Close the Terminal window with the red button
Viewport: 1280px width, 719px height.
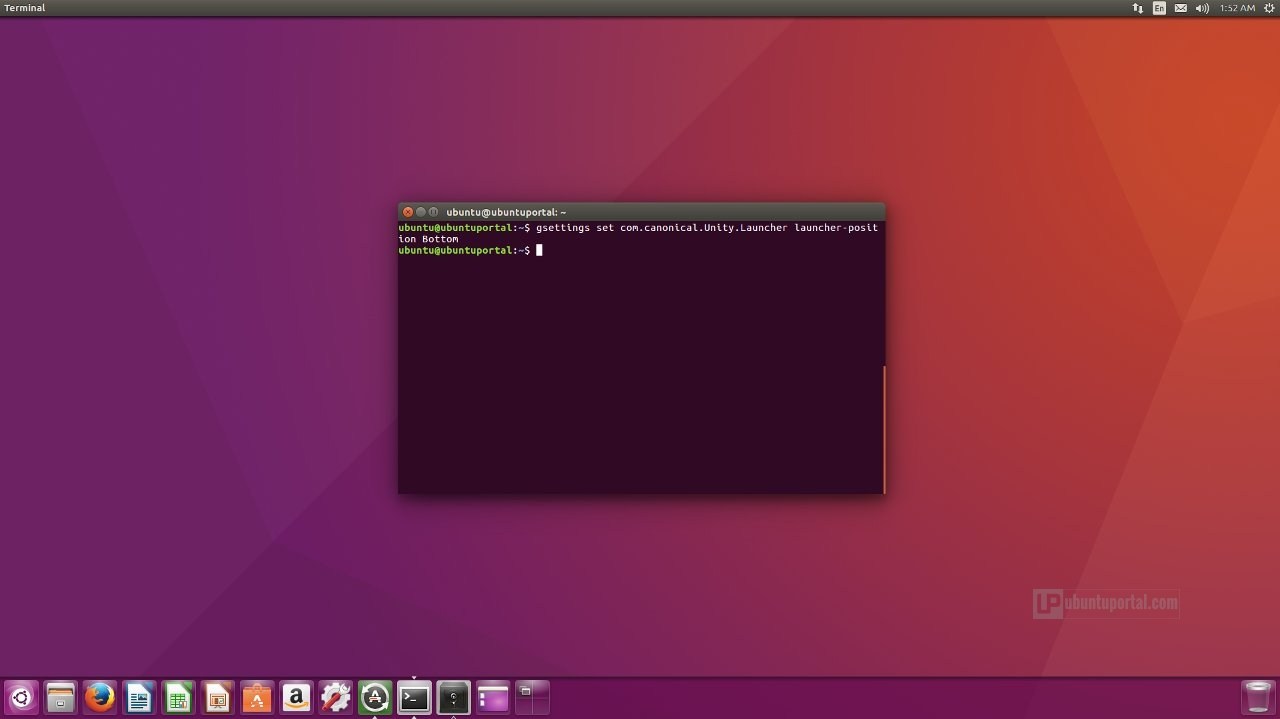point(408,212)
